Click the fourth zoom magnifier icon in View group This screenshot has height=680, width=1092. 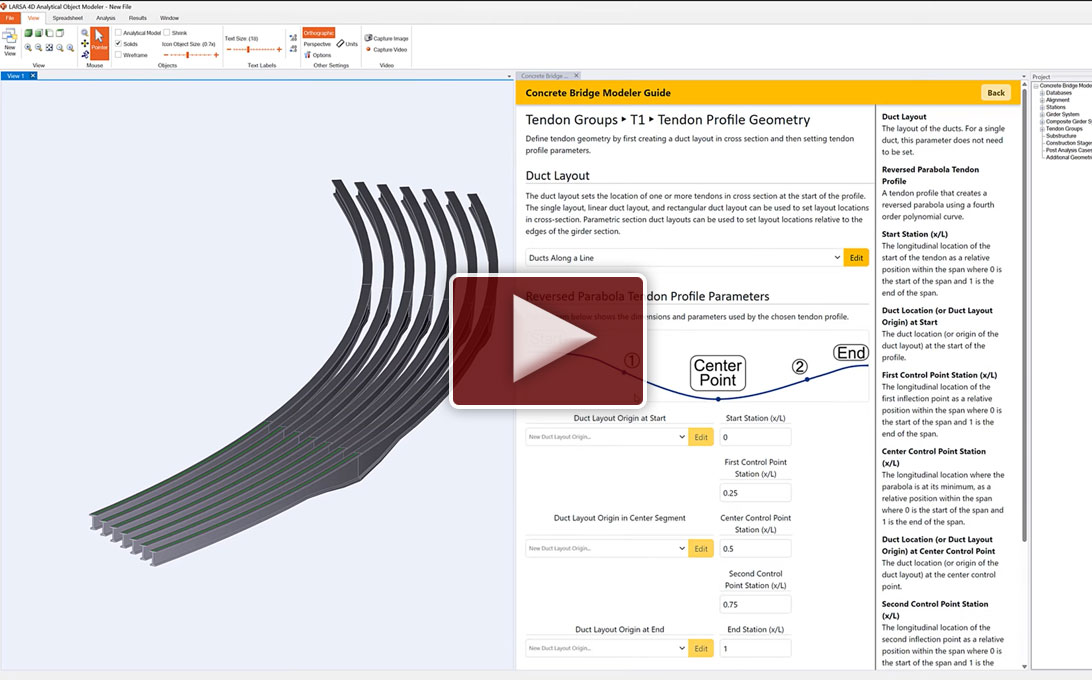click(60, 47)
